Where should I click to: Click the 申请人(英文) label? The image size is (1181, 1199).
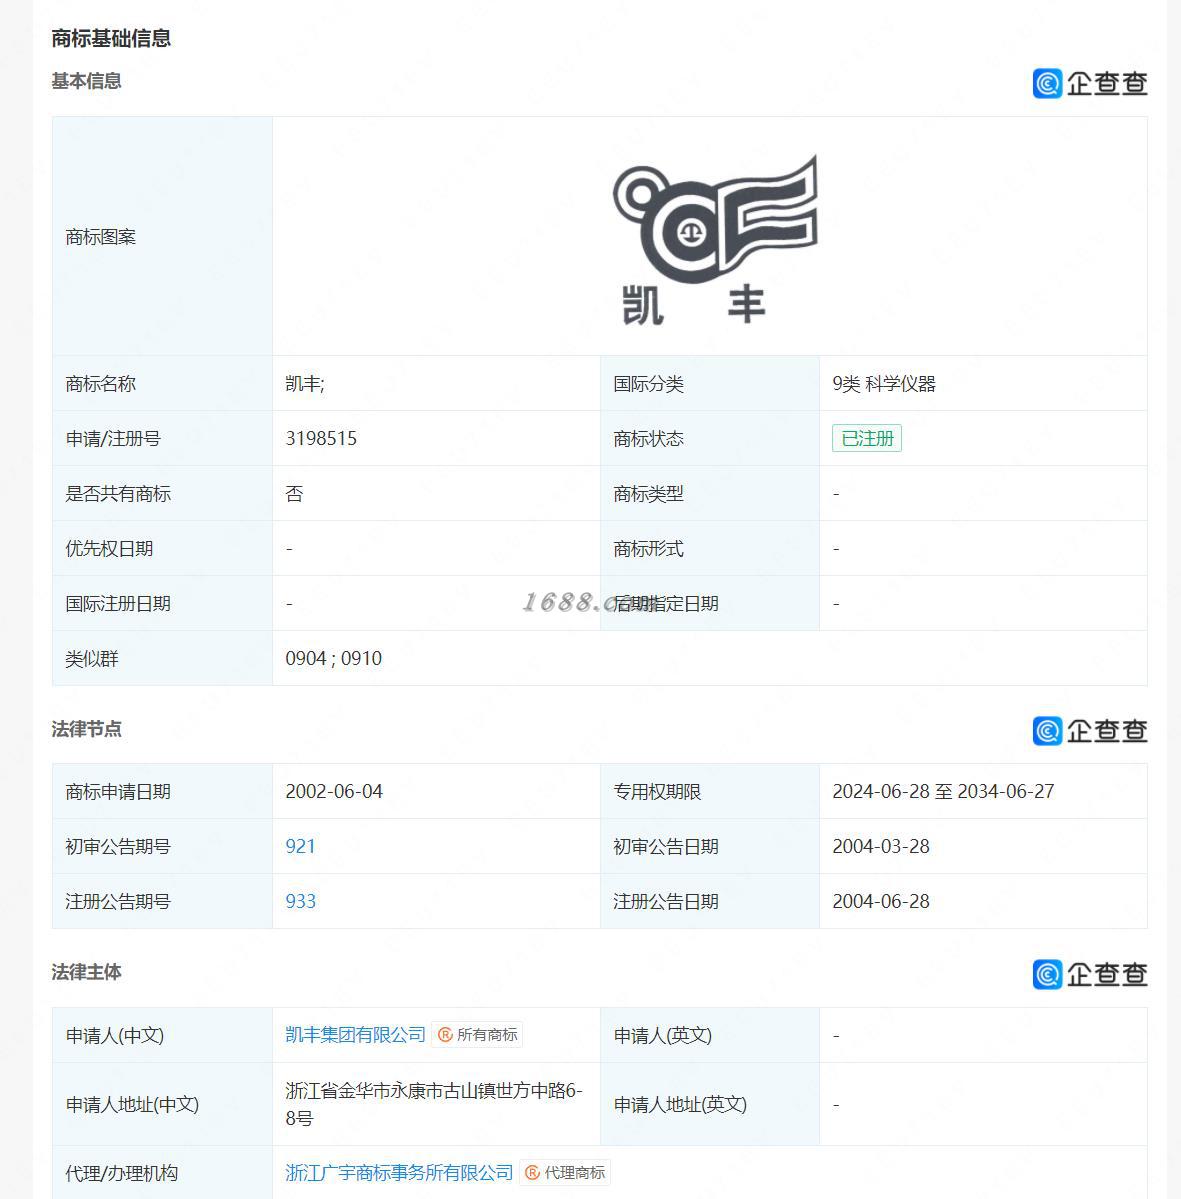pyautogui.click(x=662, y=1035)
